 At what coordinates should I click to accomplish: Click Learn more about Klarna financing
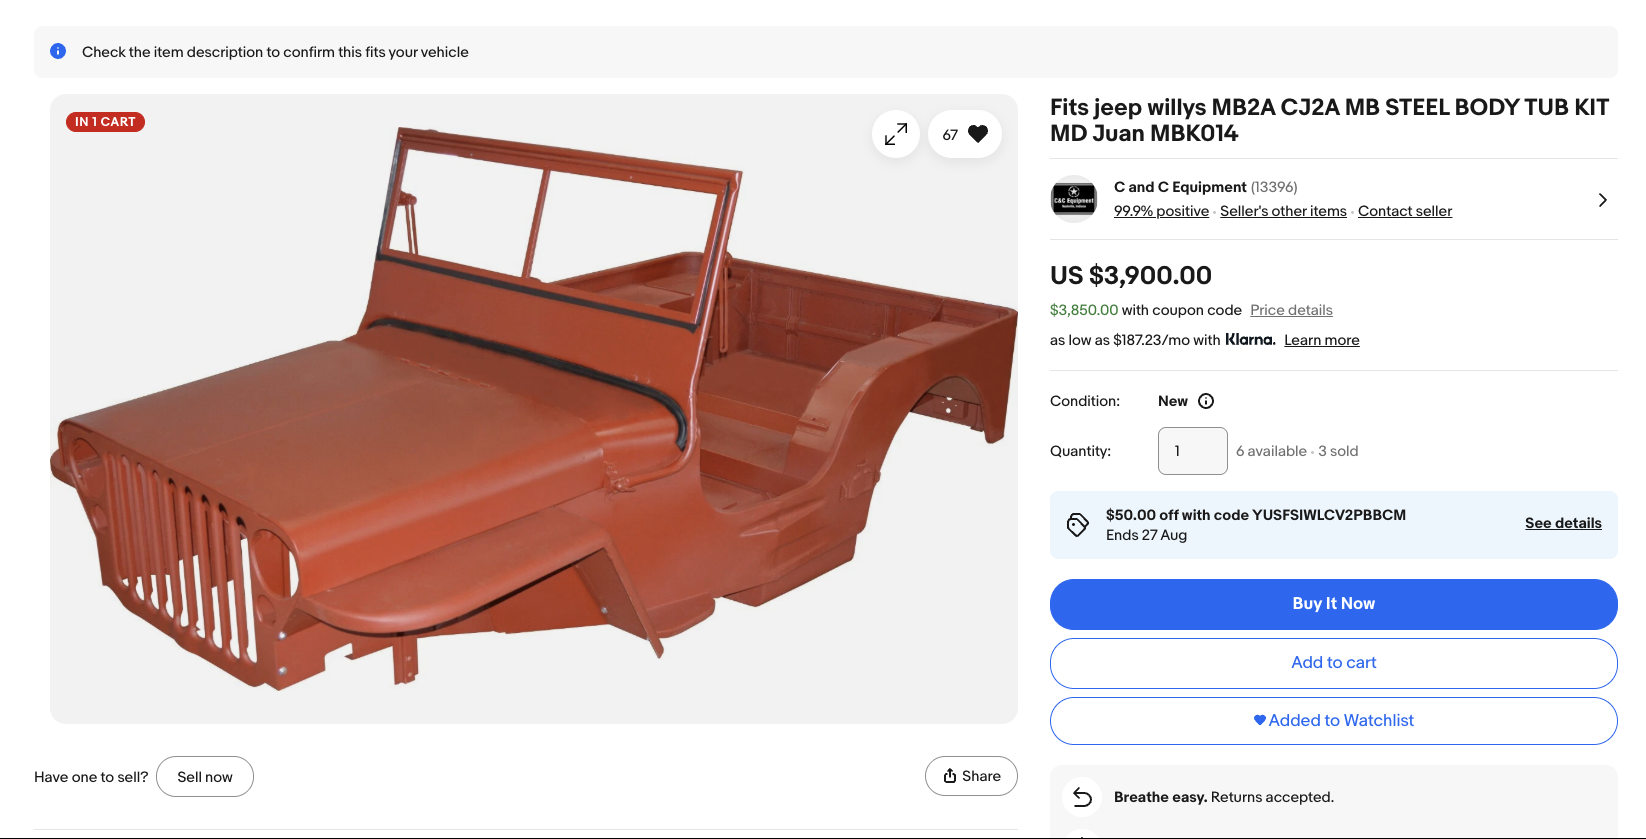[x=1321, y=340]
